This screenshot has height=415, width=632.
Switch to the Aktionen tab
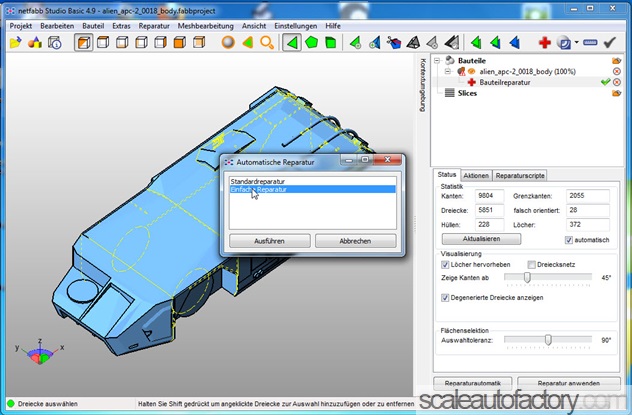[x=476, y=176]
